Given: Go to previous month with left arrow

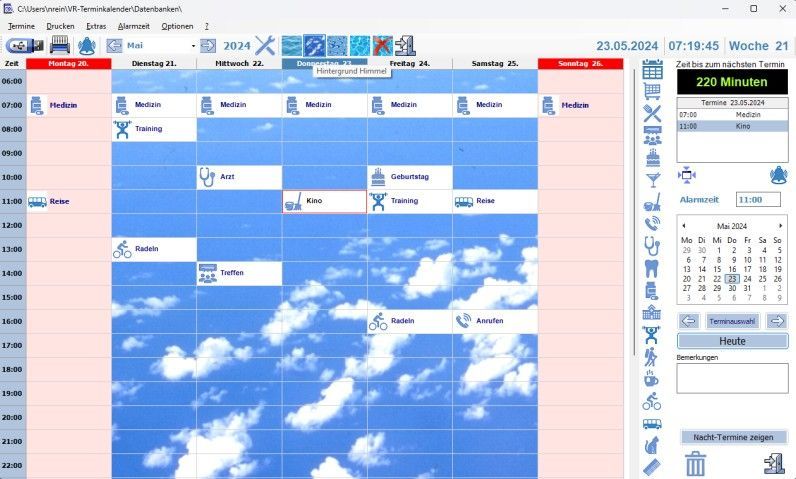Looking at the screenshot, I should (x=114, y=45).
